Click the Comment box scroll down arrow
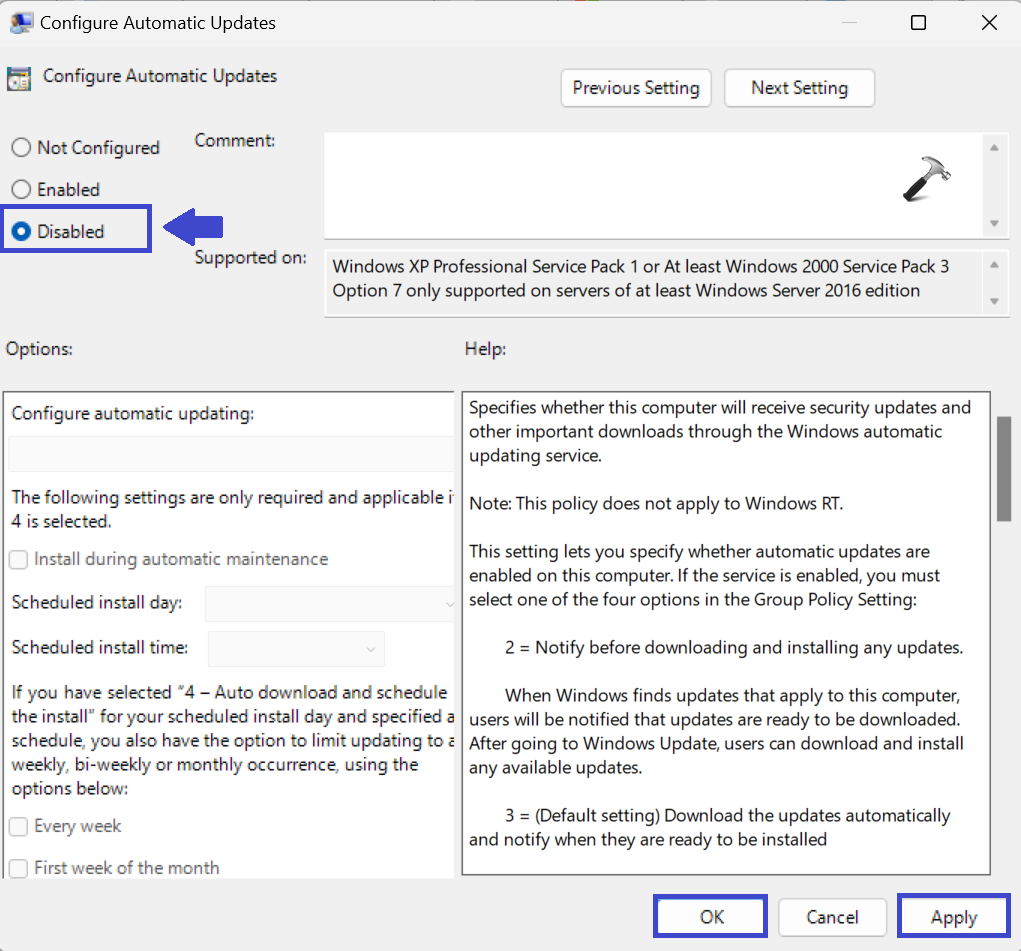Viewport: 1021px width, 951px height. (994, 223)
